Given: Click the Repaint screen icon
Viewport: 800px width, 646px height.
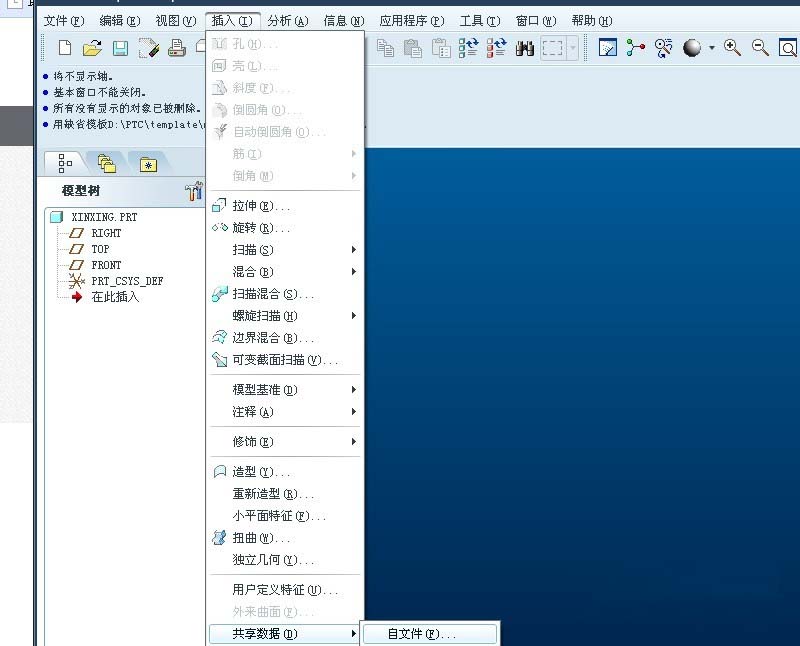Looking at the screenshot, I should (x=608, y=48).
